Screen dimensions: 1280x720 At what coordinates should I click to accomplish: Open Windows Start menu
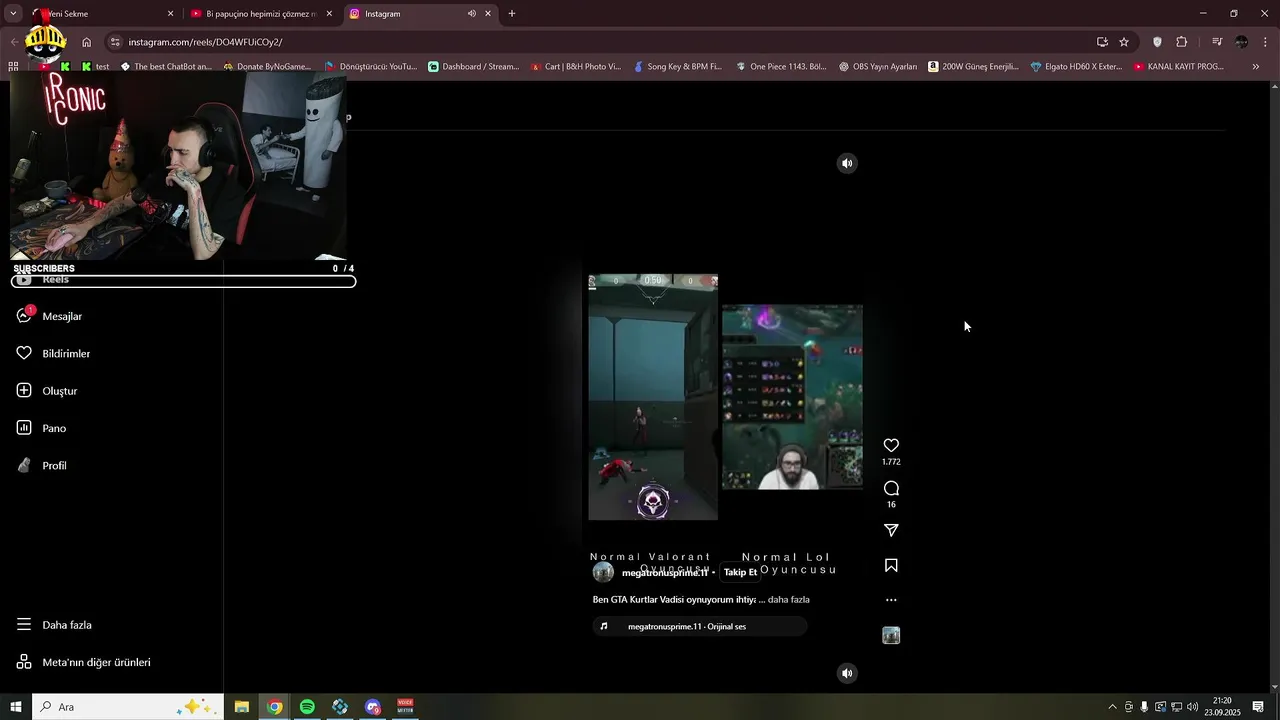pyautogui.click(x=15, y=707)
